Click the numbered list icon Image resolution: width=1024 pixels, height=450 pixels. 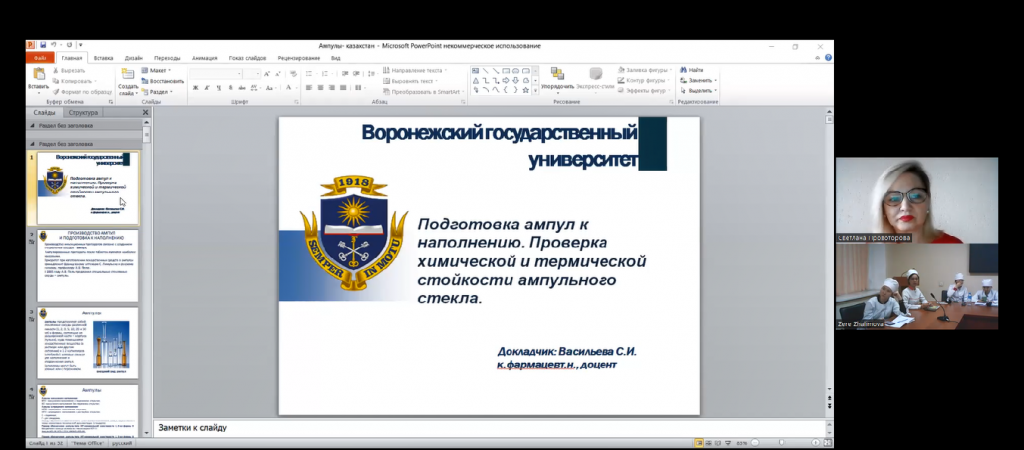pyautogui.click(x=326, y=74)
